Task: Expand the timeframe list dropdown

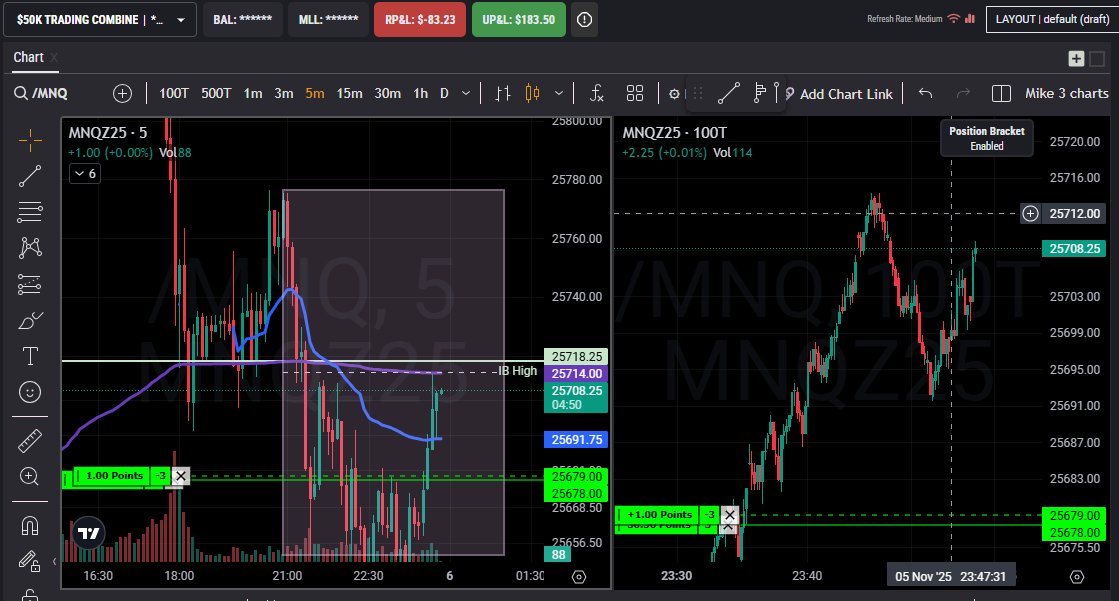Action: tap(466, 94)
